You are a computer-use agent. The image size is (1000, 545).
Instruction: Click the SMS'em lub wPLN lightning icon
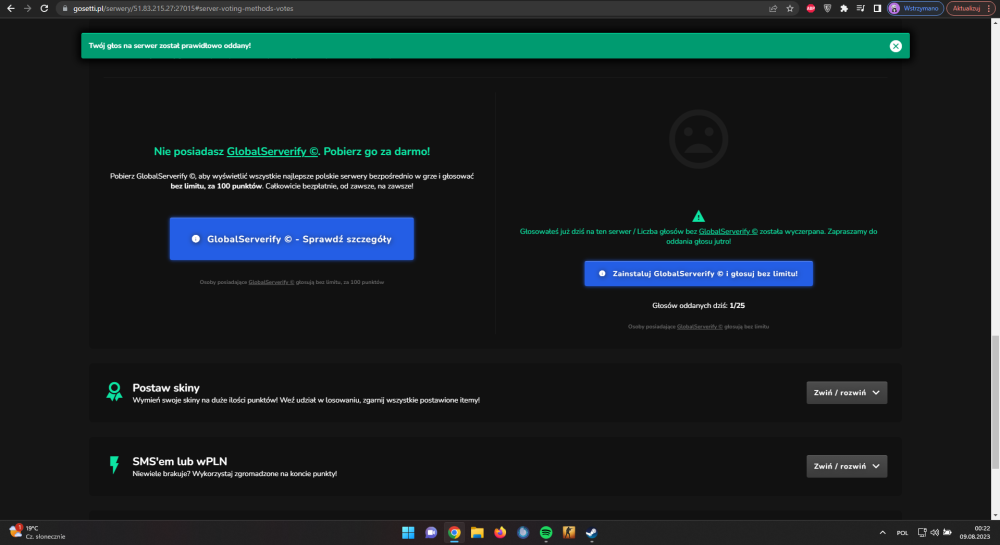(114, 465)
